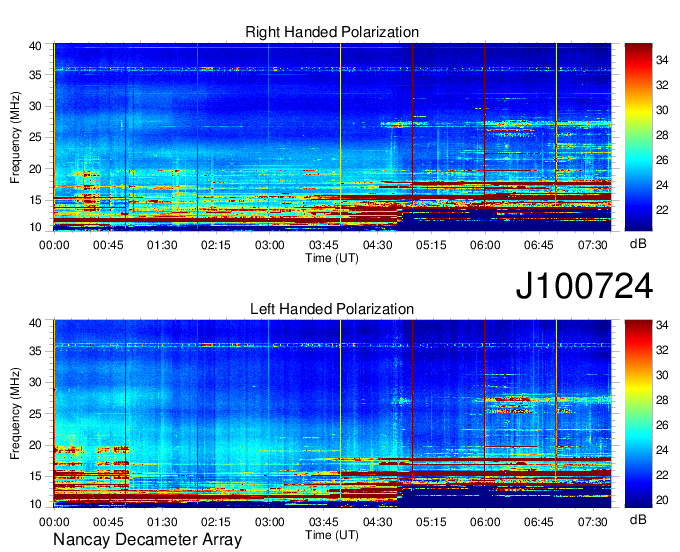This screenshot has height=552, width=680.
Task: Click the J100724 observation label
Action: tap(584, 286)
